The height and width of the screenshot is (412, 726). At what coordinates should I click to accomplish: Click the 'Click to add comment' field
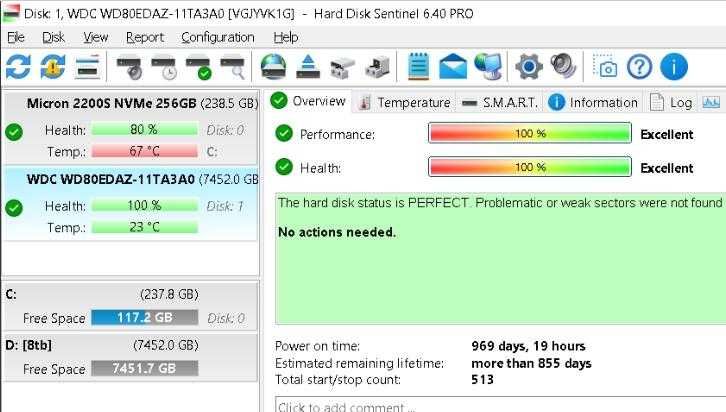501,405
